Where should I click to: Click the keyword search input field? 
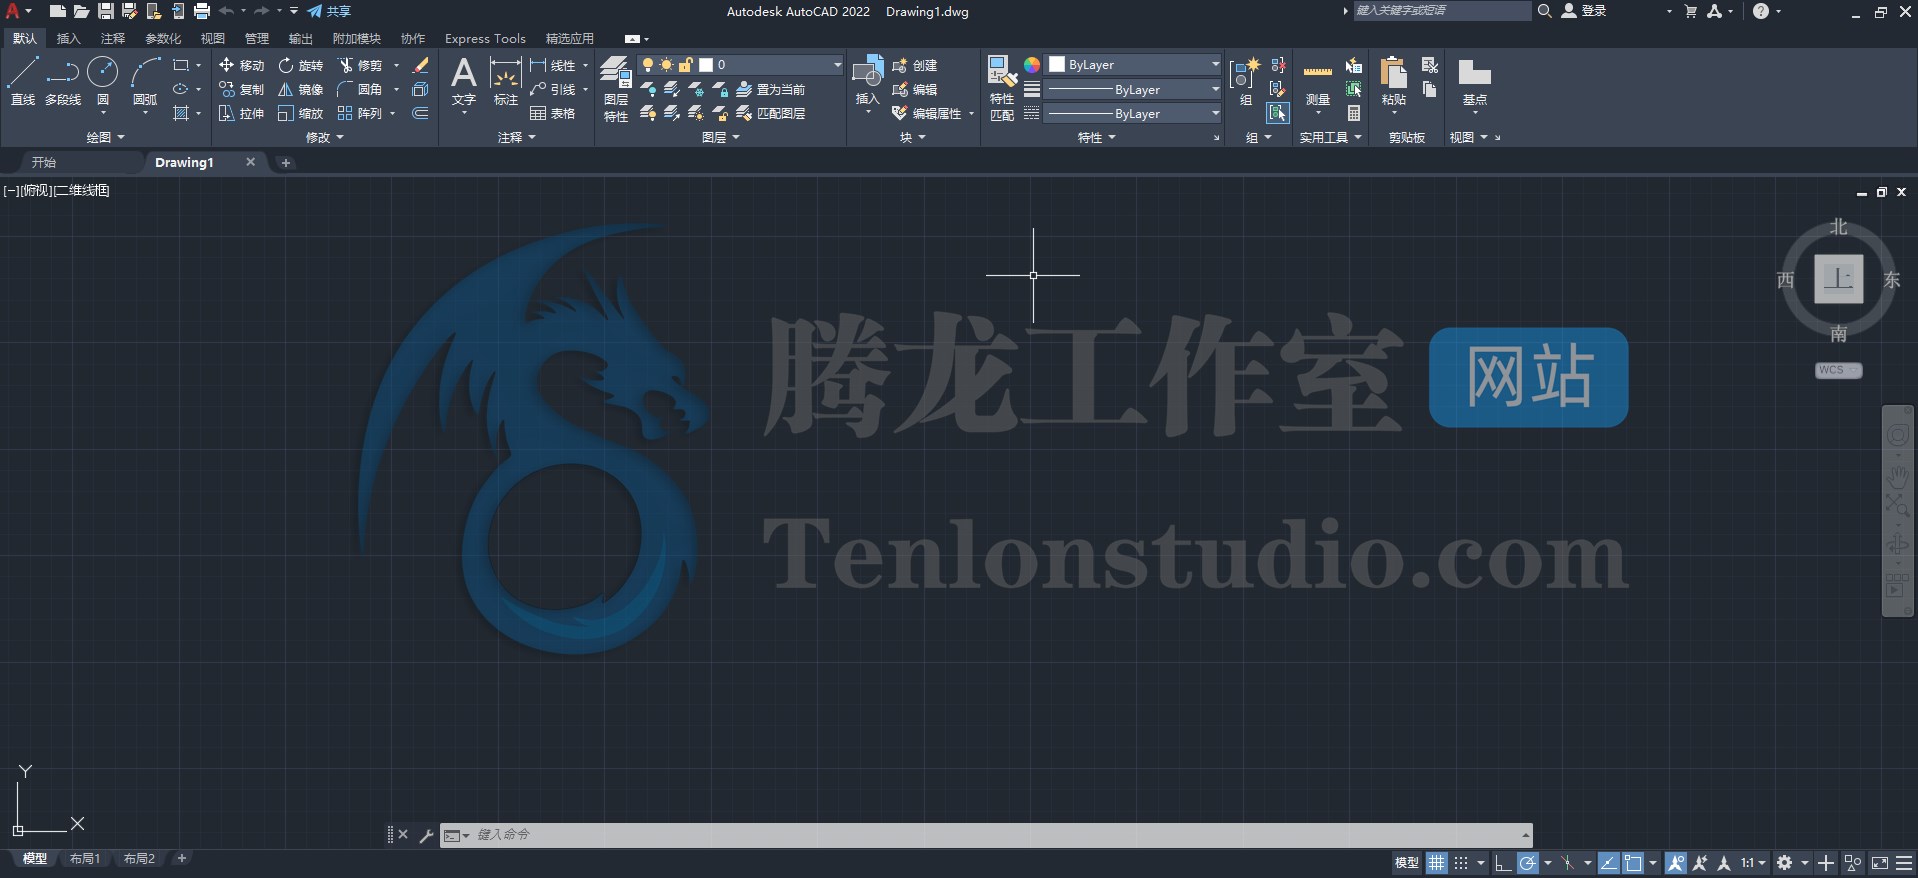[1442, 11]
